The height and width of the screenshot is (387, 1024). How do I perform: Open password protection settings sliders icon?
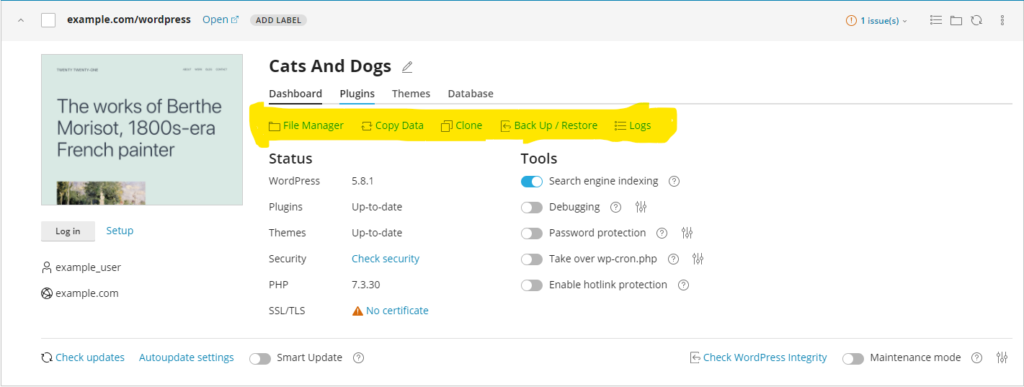[x=686, y=233]
